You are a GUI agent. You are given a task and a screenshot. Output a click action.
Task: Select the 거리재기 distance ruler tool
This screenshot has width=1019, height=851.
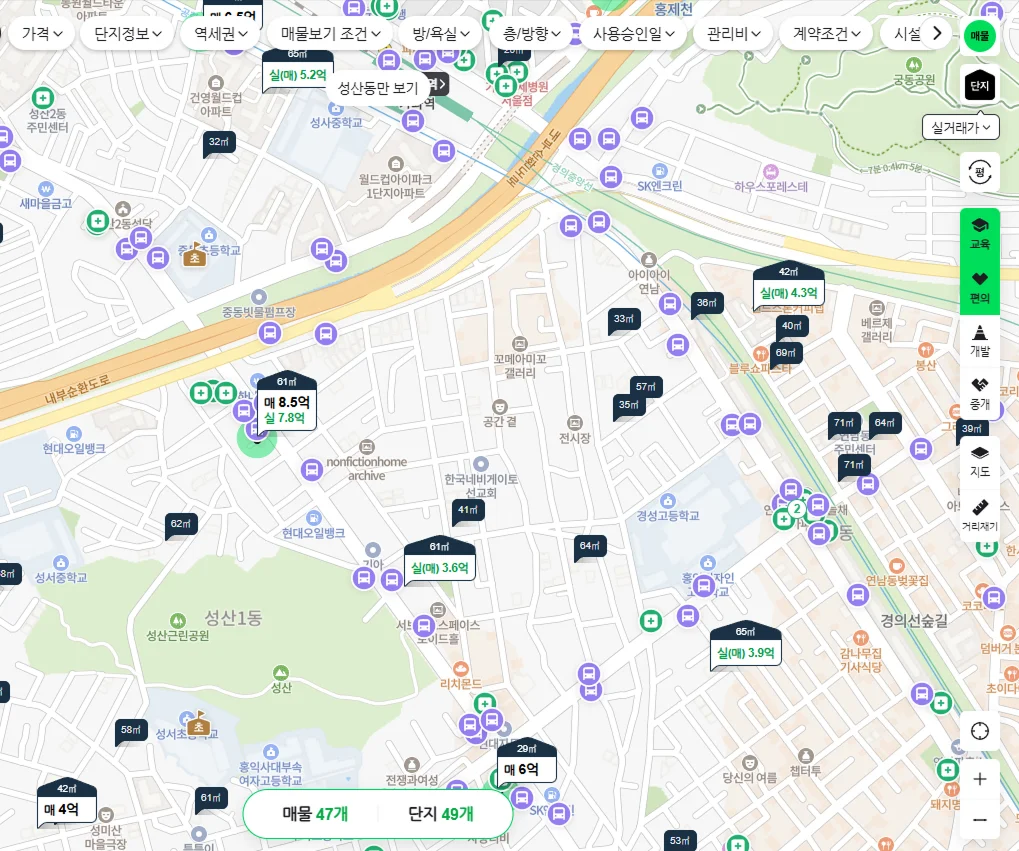(979, 514)
